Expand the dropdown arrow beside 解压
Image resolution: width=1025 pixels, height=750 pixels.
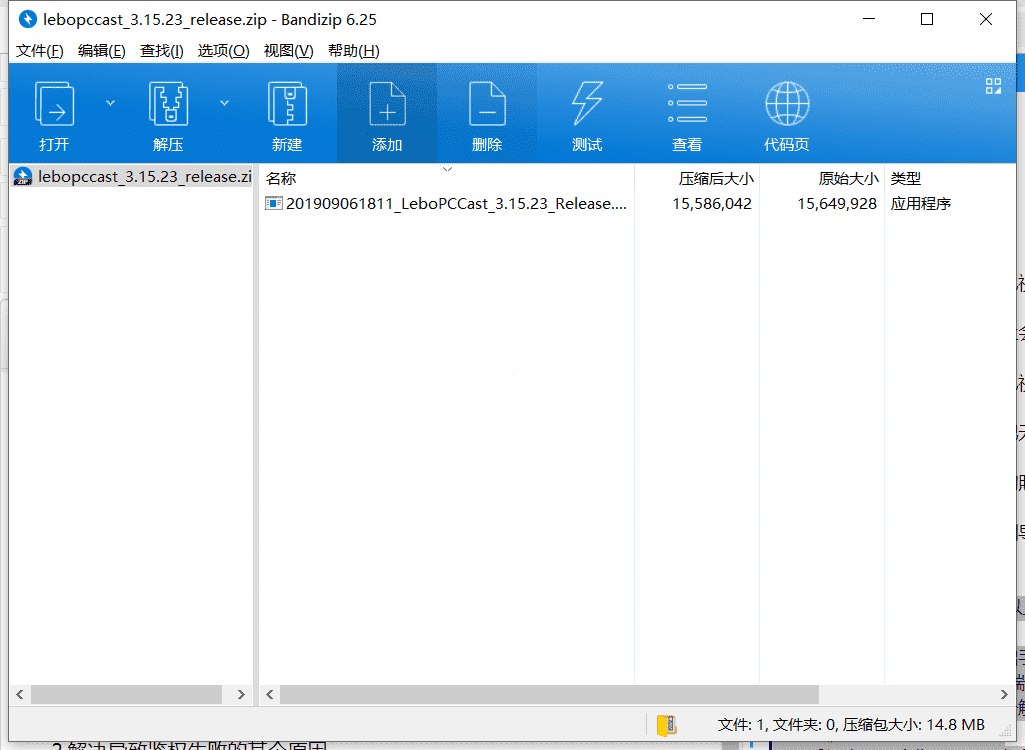224,103
